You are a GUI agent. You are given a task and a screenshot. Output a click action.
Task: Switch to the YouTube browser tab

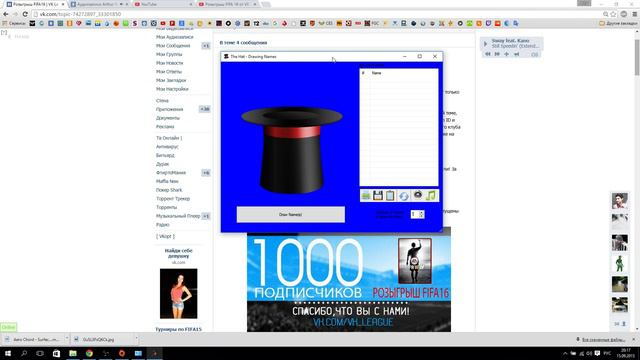pos(163,4)
